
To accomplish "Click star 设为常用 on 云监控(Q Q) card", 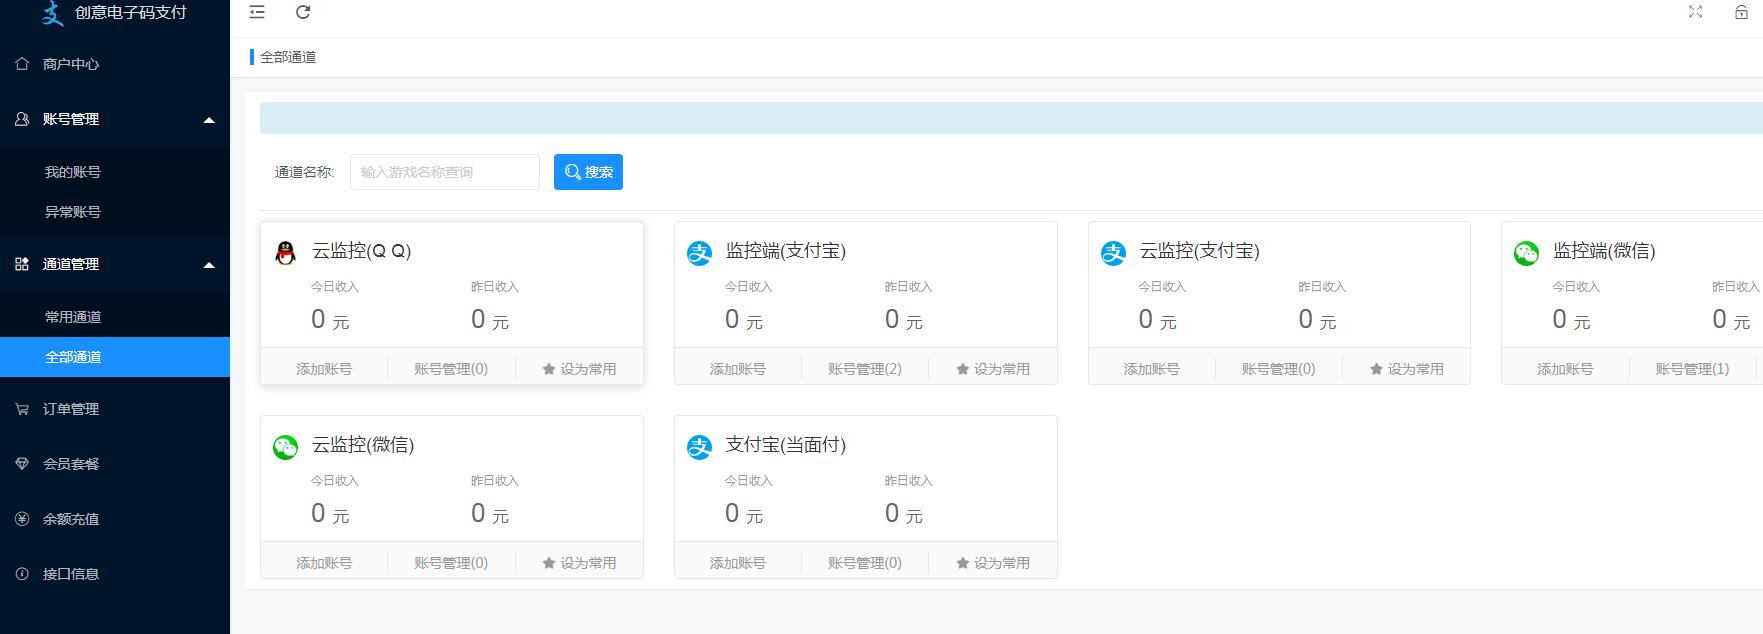I will pyautogui.click(x=579, y=369).
